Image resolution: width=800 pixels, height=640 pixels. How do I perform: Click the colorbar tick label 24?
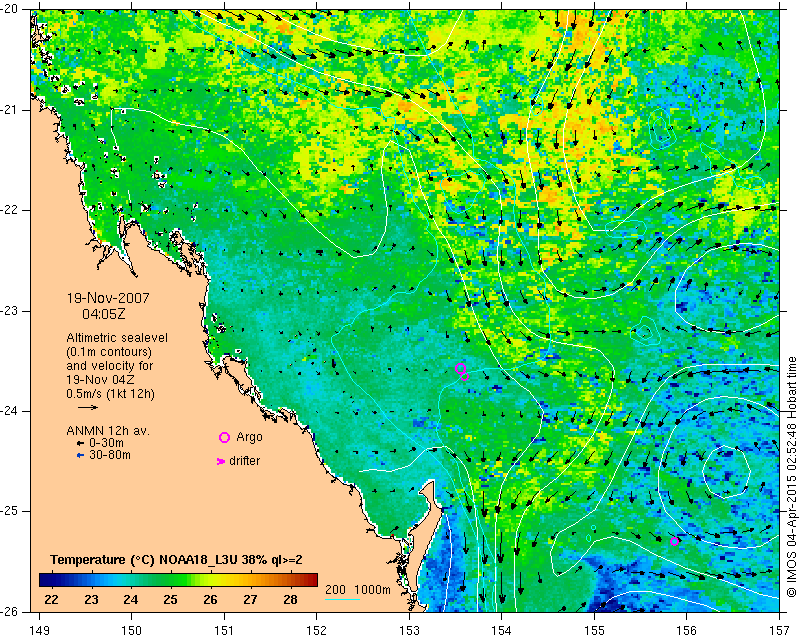tap(131, 599)
